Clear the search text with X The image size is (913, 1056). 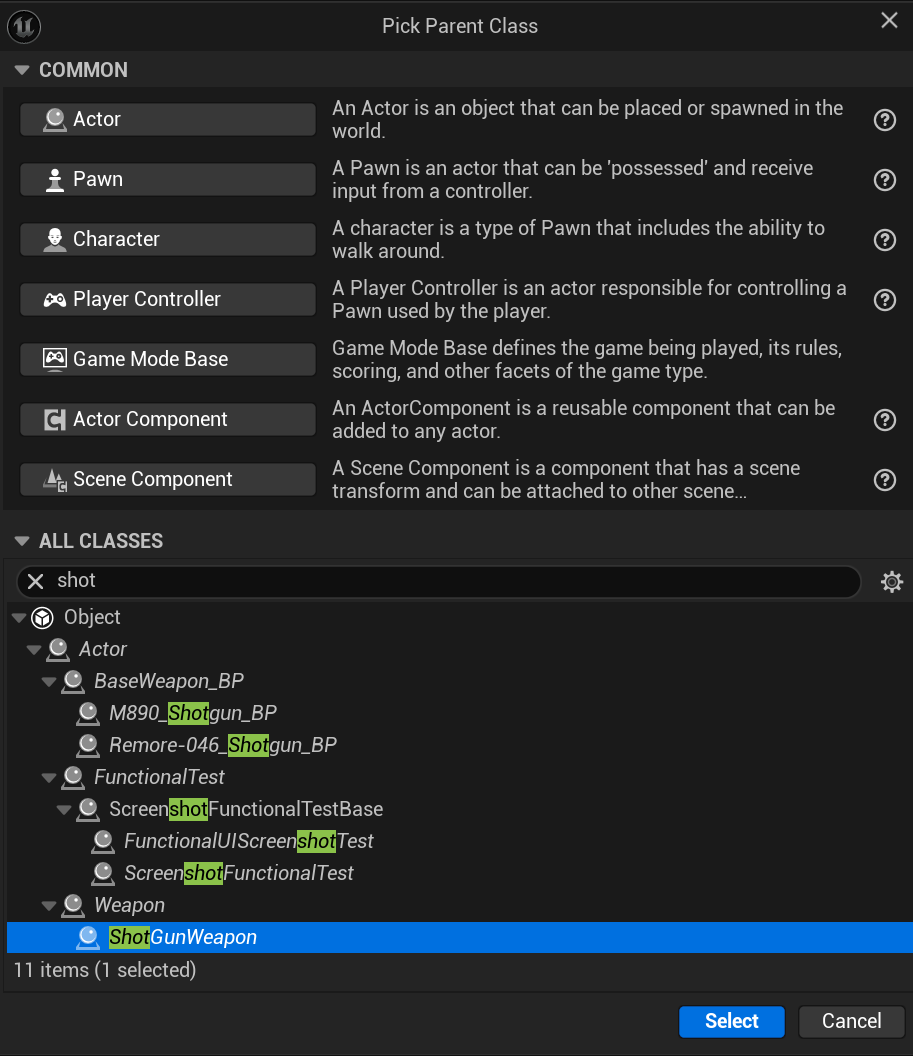click(35, 581)
